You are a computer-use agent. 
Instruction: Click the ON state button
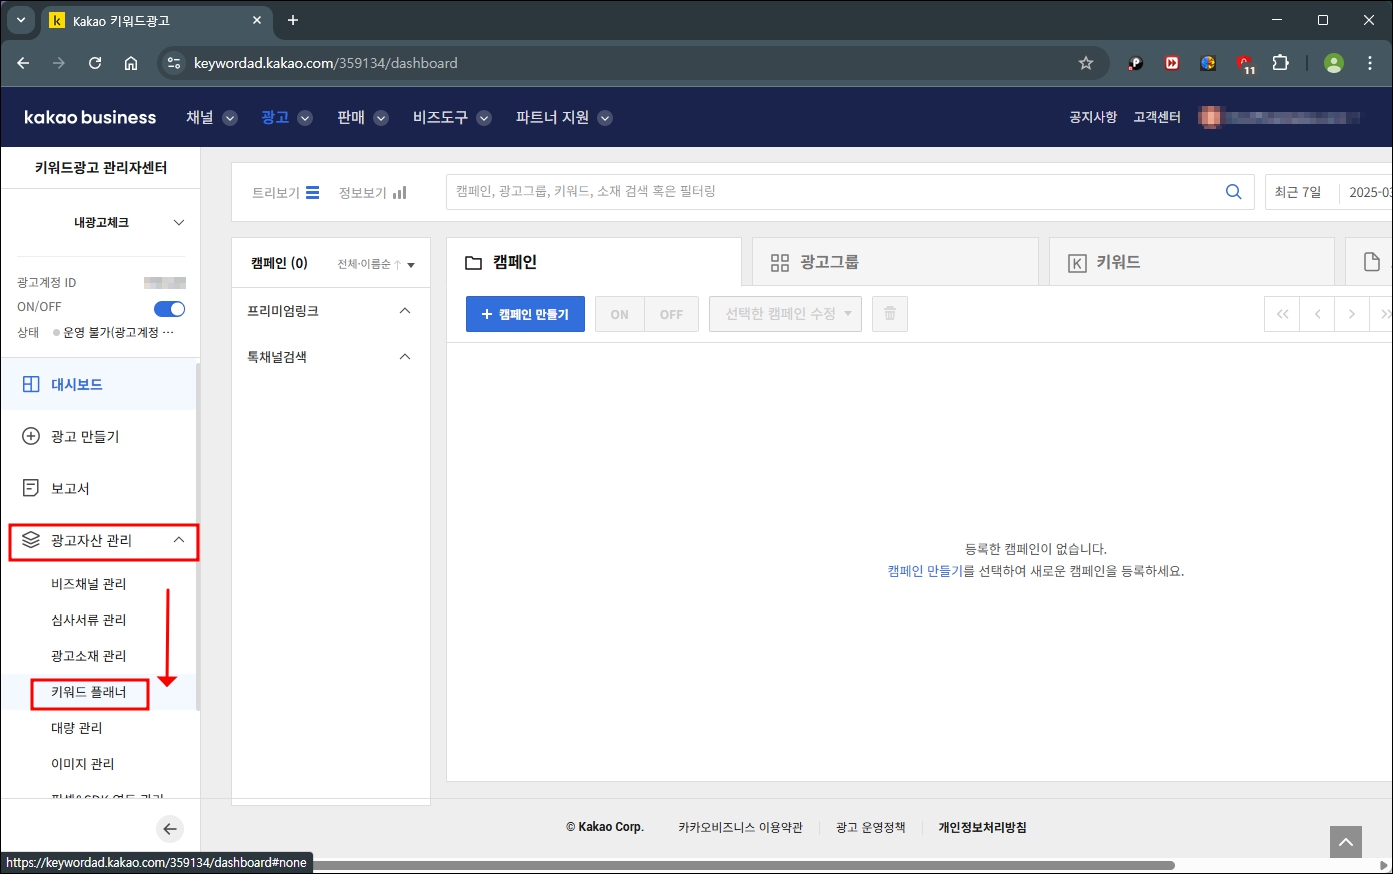618,313
